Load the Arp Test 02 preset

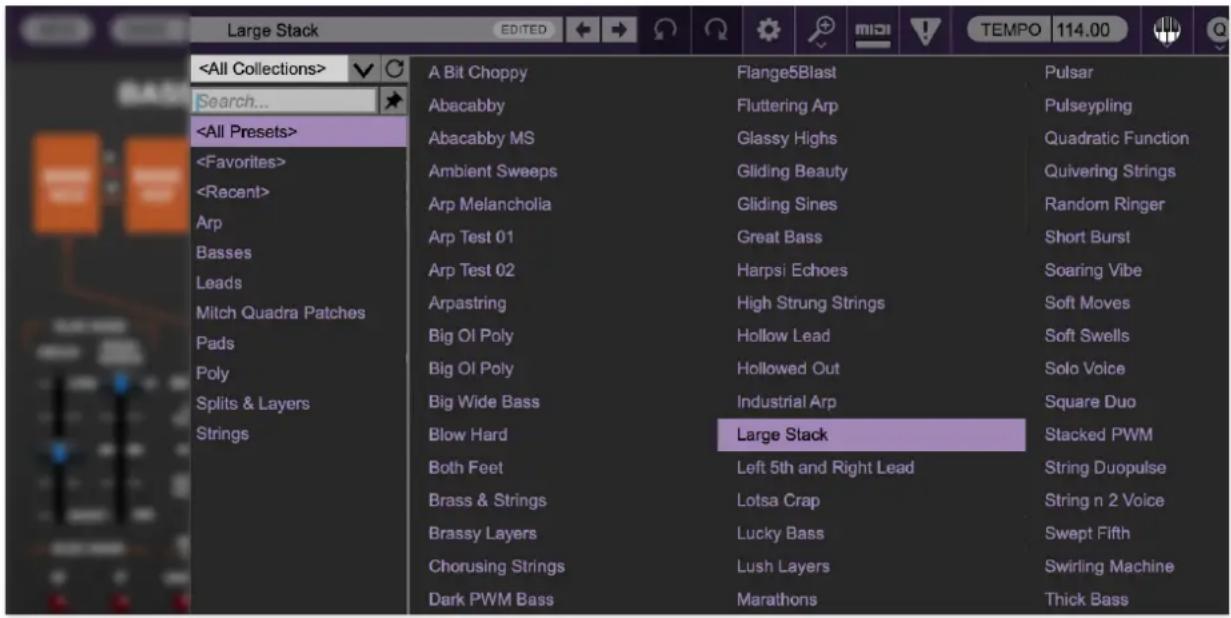[x=471, y=270]
